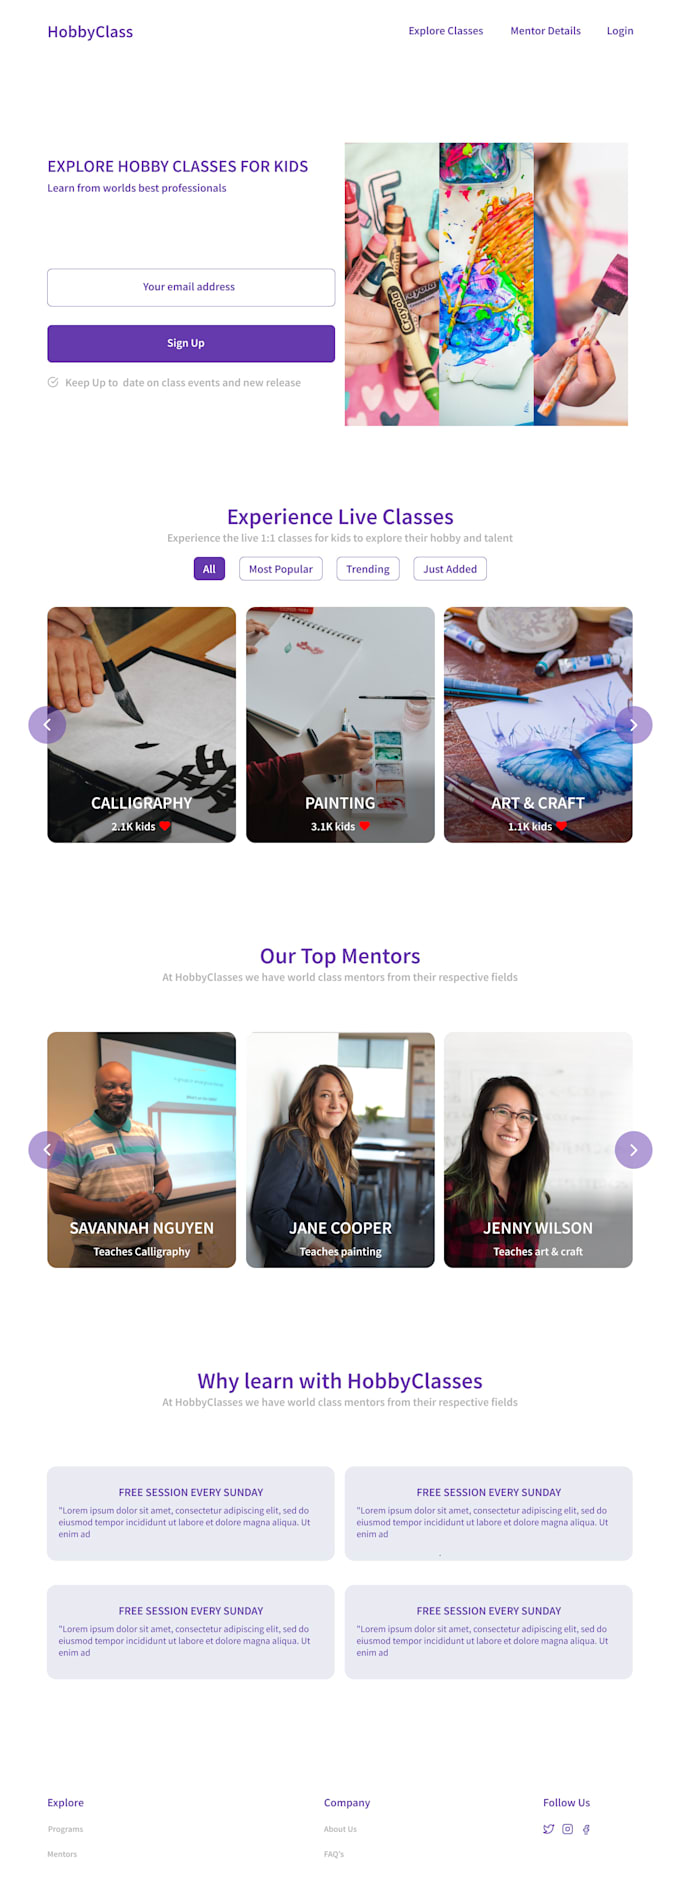Viewport: 680px width, 1898px height.
Task: Like the Painting class heart icon
Action: click(x=364, y=826)
